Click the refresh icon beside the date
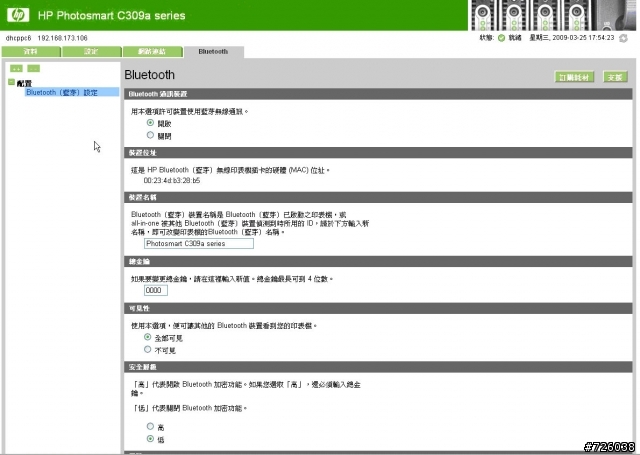Image resolution: width=640 pixels, height=455 pixels. (x=623, y=38)
